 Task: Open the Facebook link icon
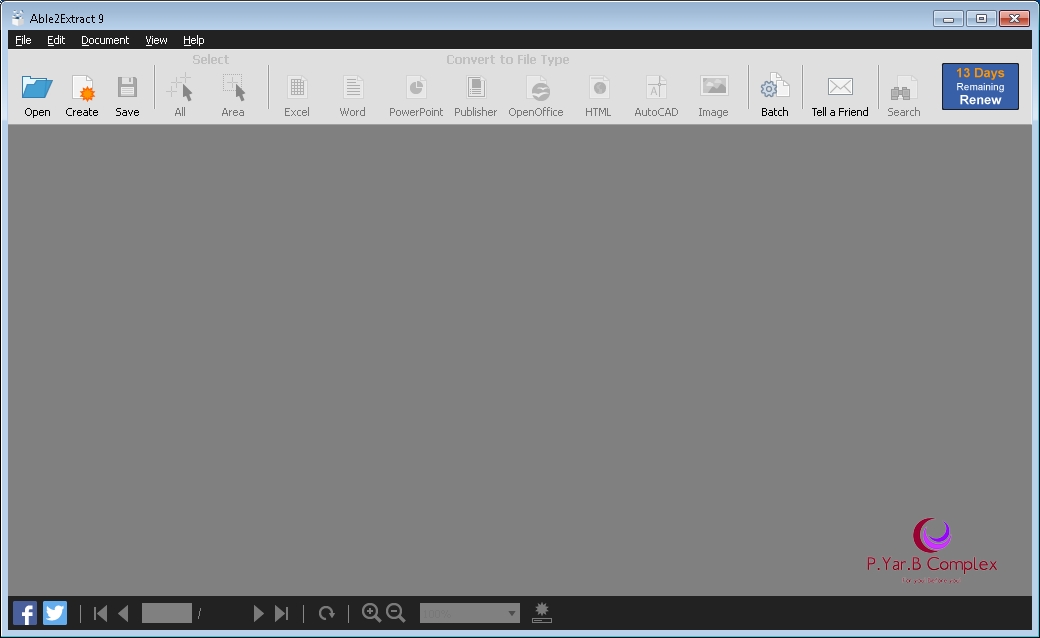[x=25, y=613]
